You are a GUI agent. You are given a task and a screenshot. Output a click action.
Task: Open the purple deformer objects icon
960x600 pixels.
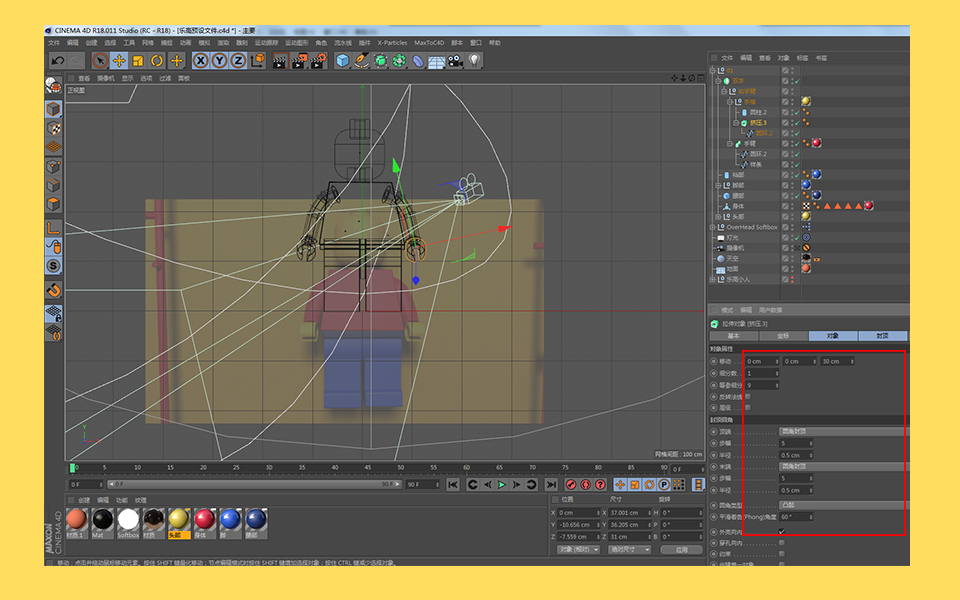tap(418, 61)
